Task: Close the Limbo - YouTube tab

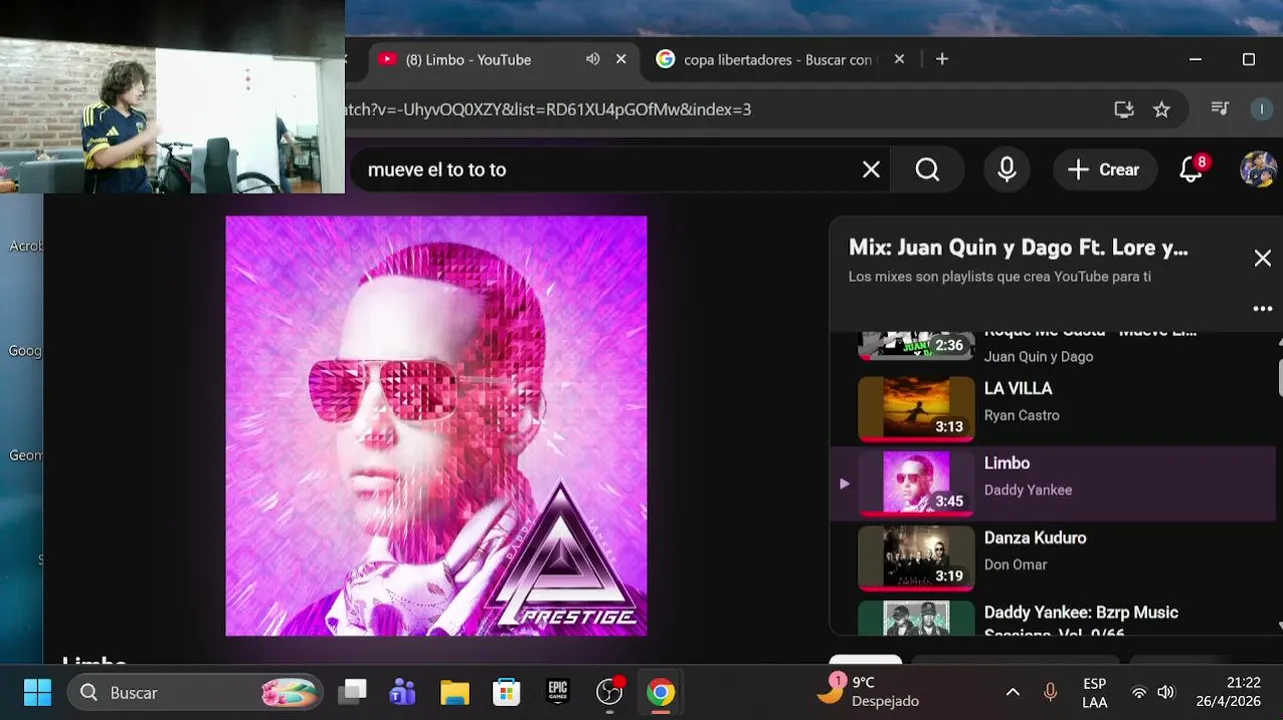Action: (x=621, y=59)
